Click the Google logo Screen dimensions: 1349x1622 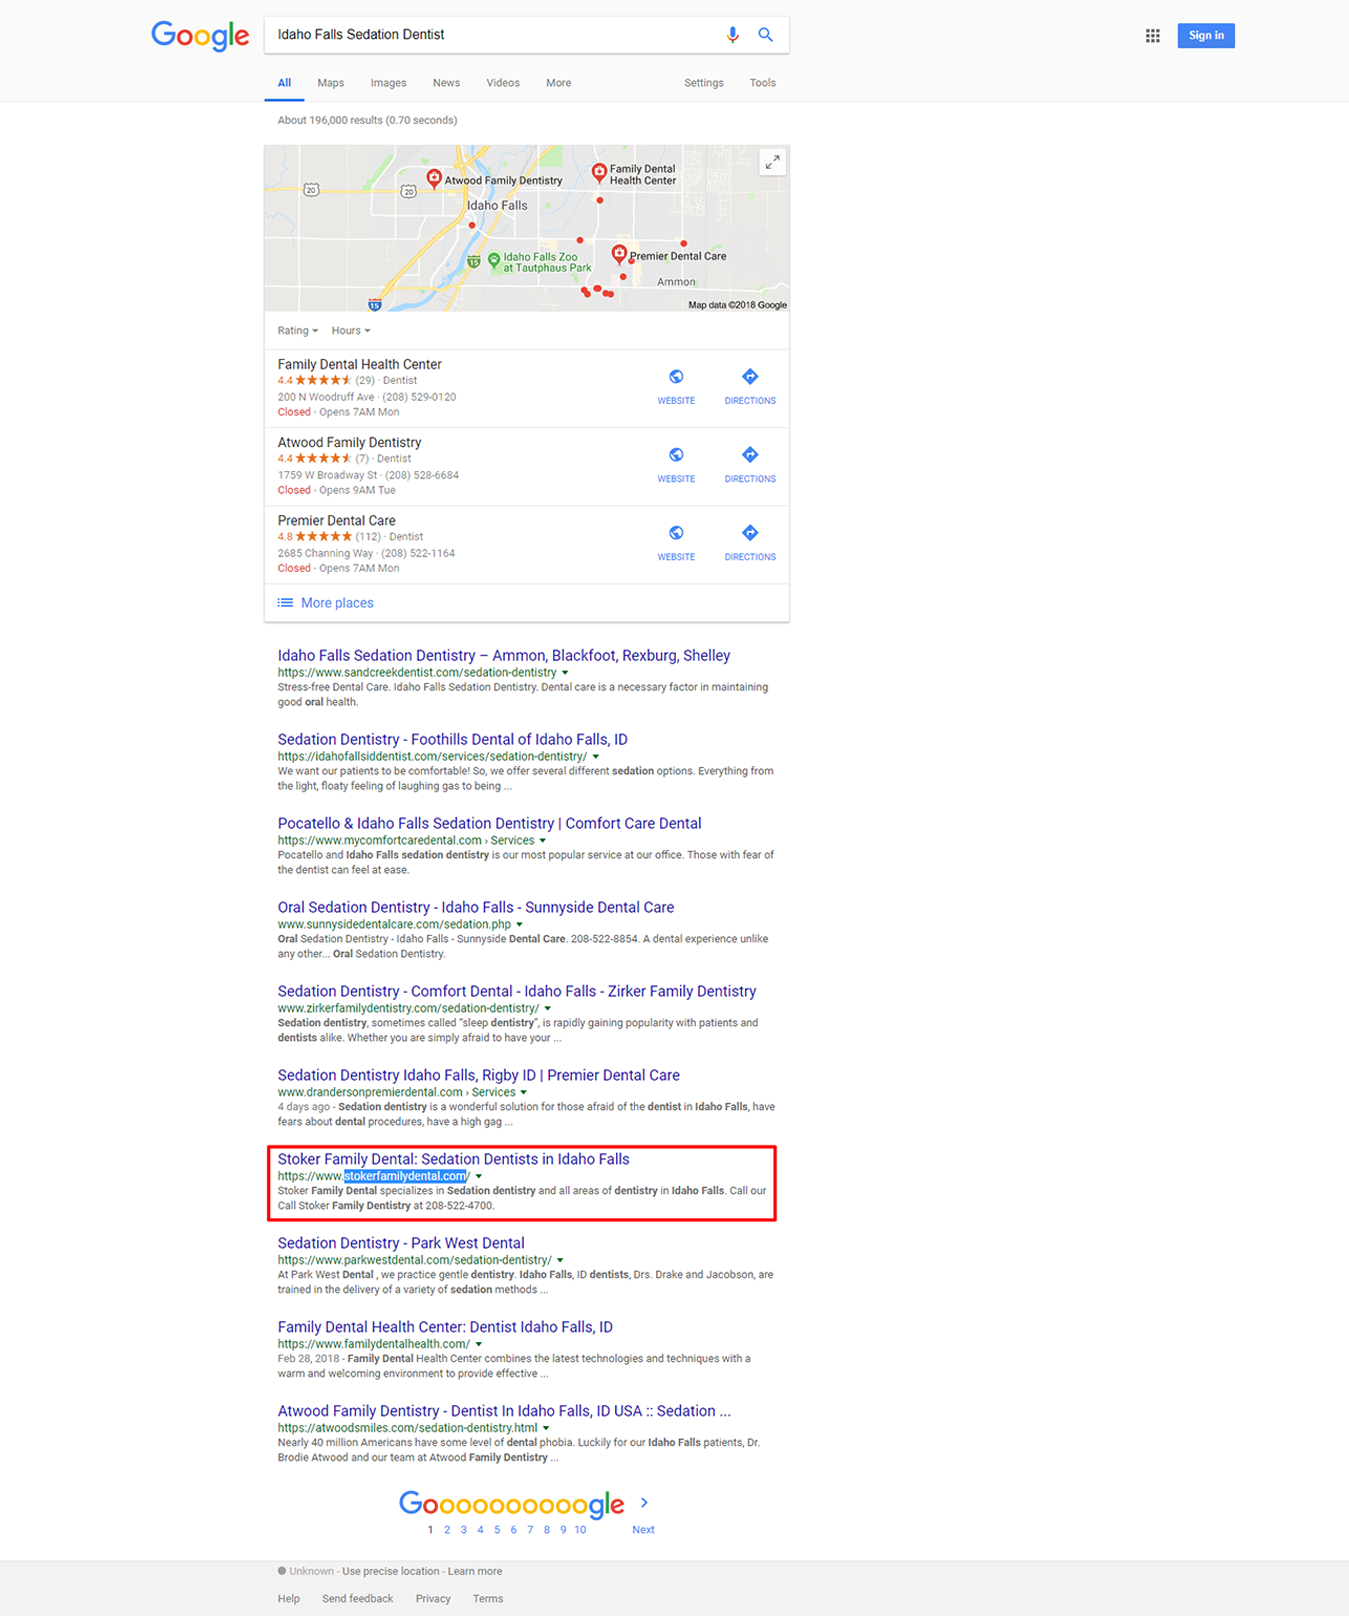[x=200, y=36]
